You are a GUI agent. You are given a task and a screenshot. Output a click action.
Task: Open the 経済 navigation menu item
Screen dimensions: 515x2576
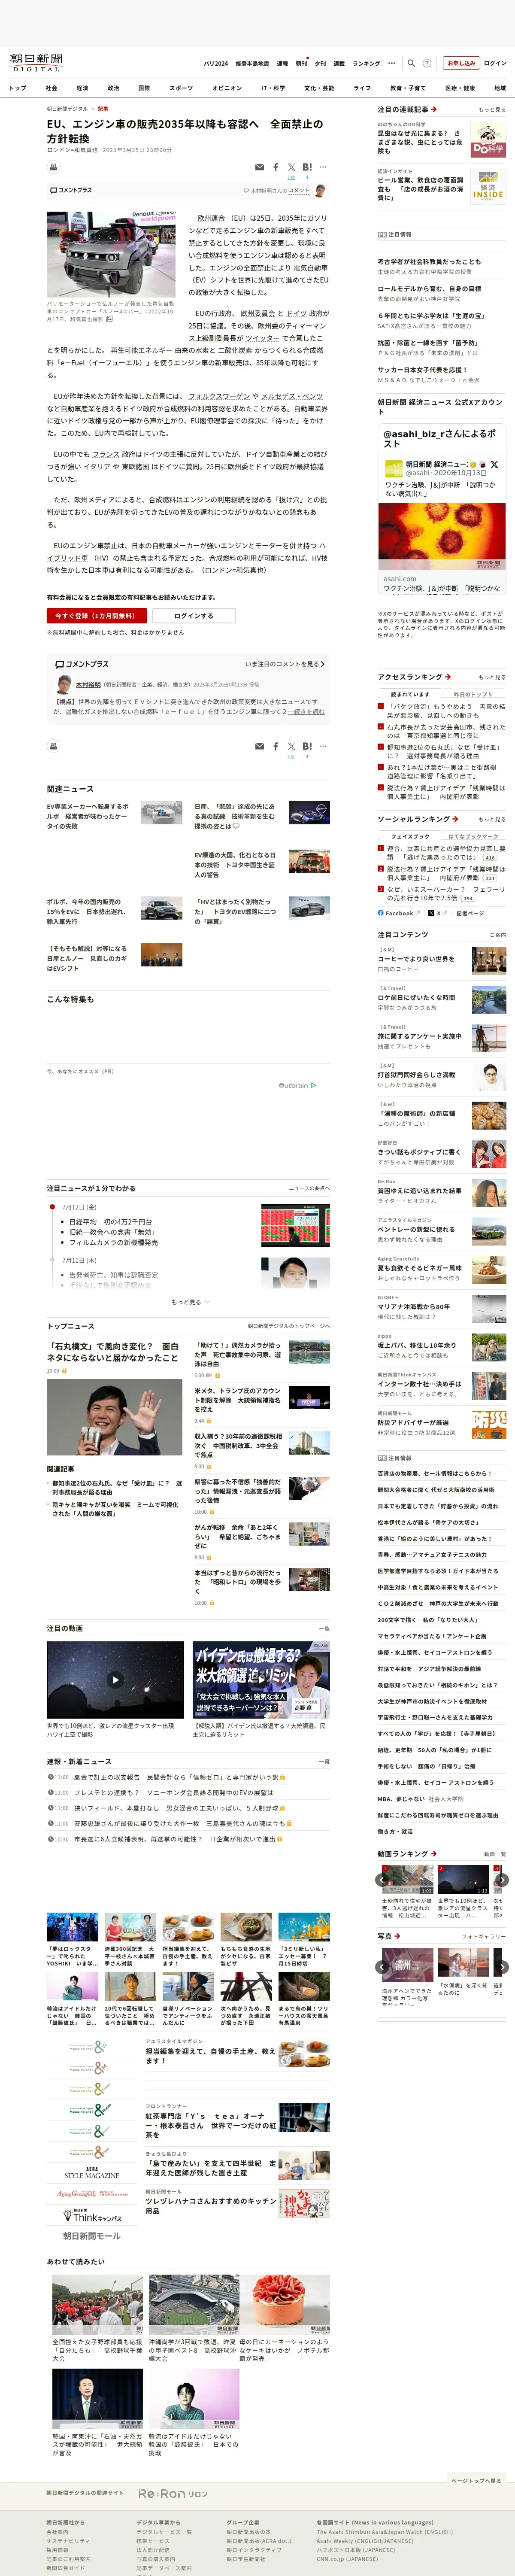pyautogui.click(x=82, y=88)
